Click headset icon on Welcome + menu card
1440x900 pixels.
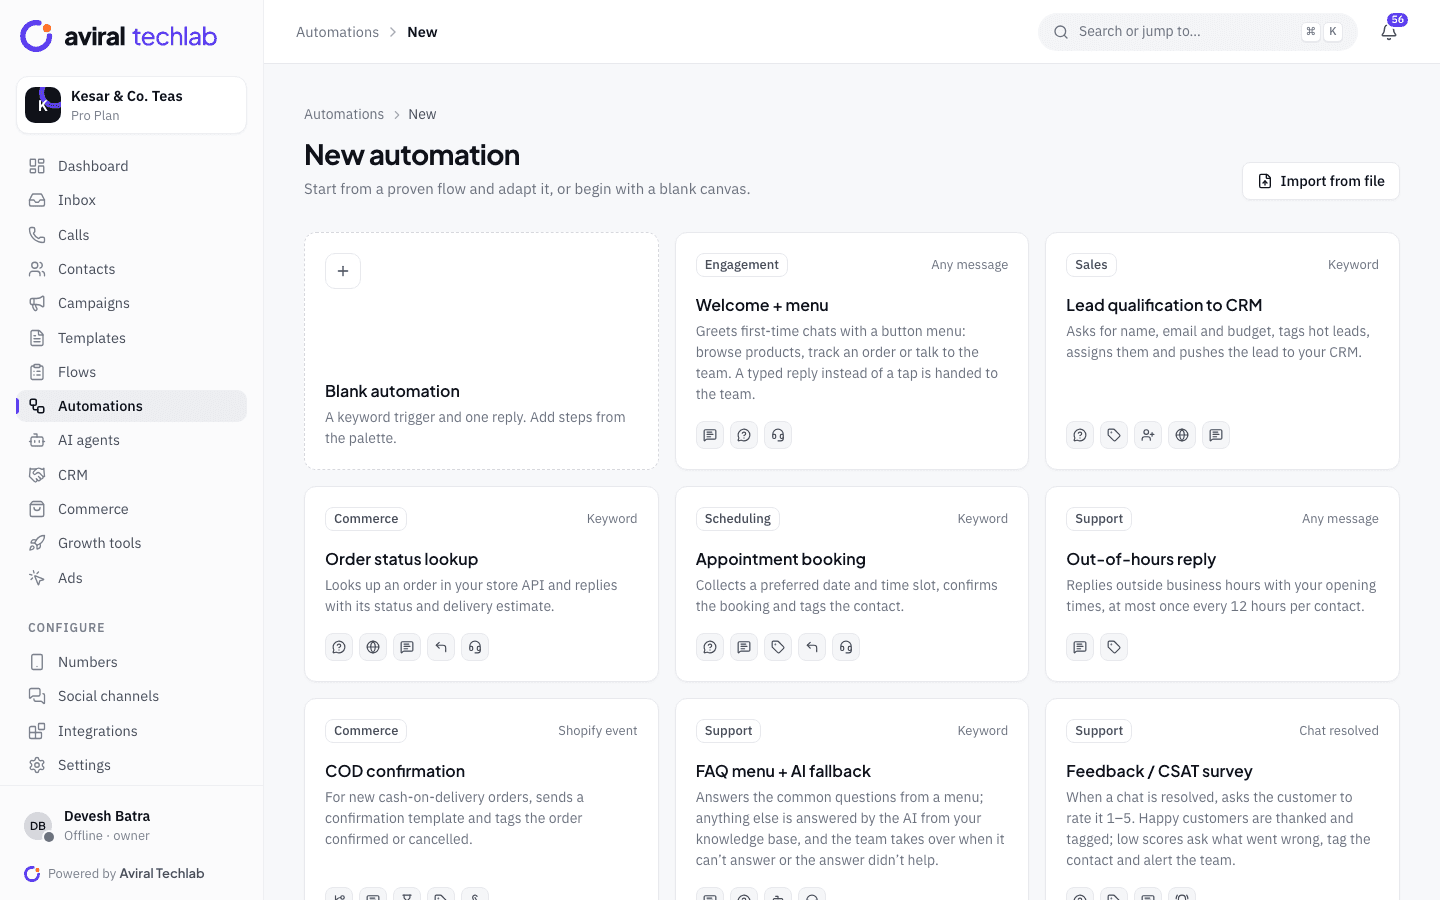point(778,435)
